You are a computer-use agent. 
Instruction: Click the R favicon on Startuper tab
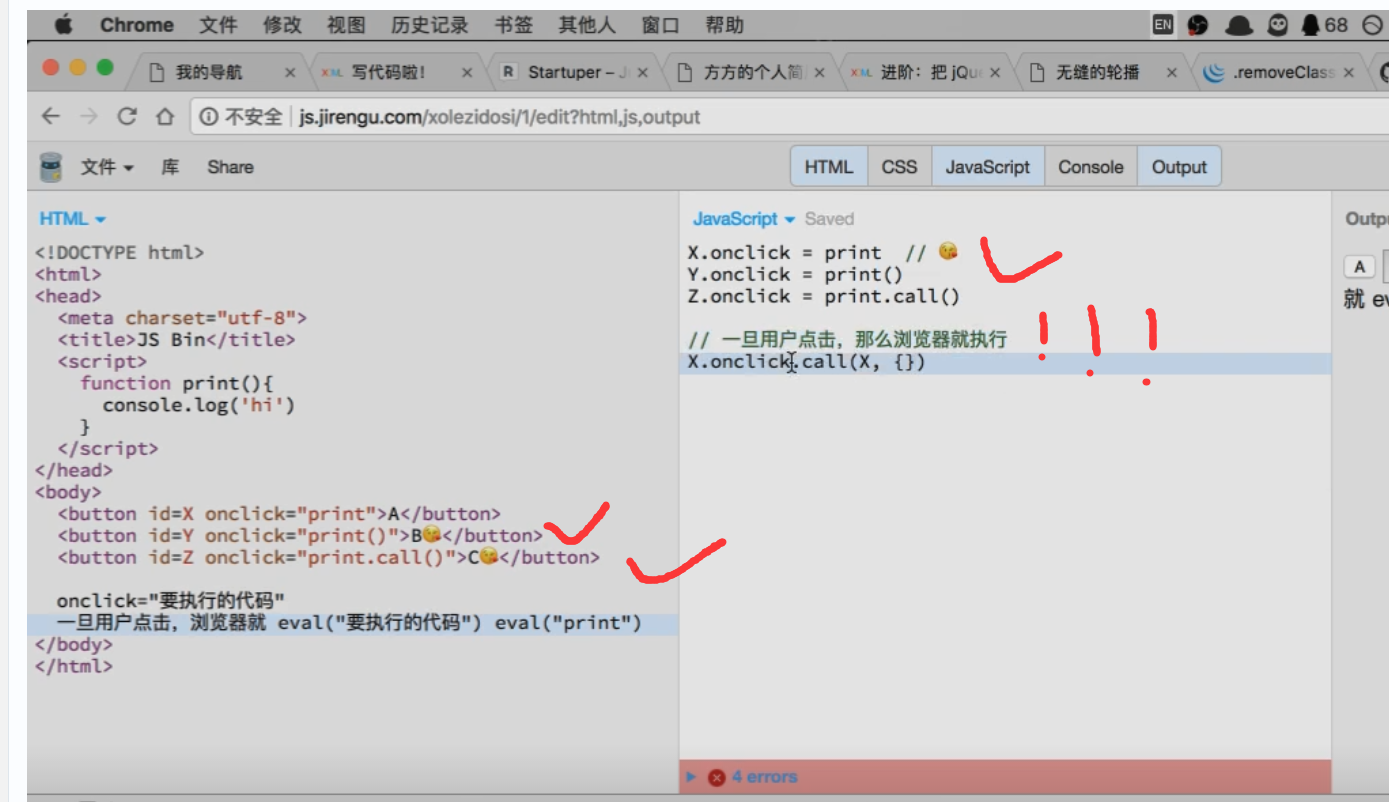[x=508, y=72]
